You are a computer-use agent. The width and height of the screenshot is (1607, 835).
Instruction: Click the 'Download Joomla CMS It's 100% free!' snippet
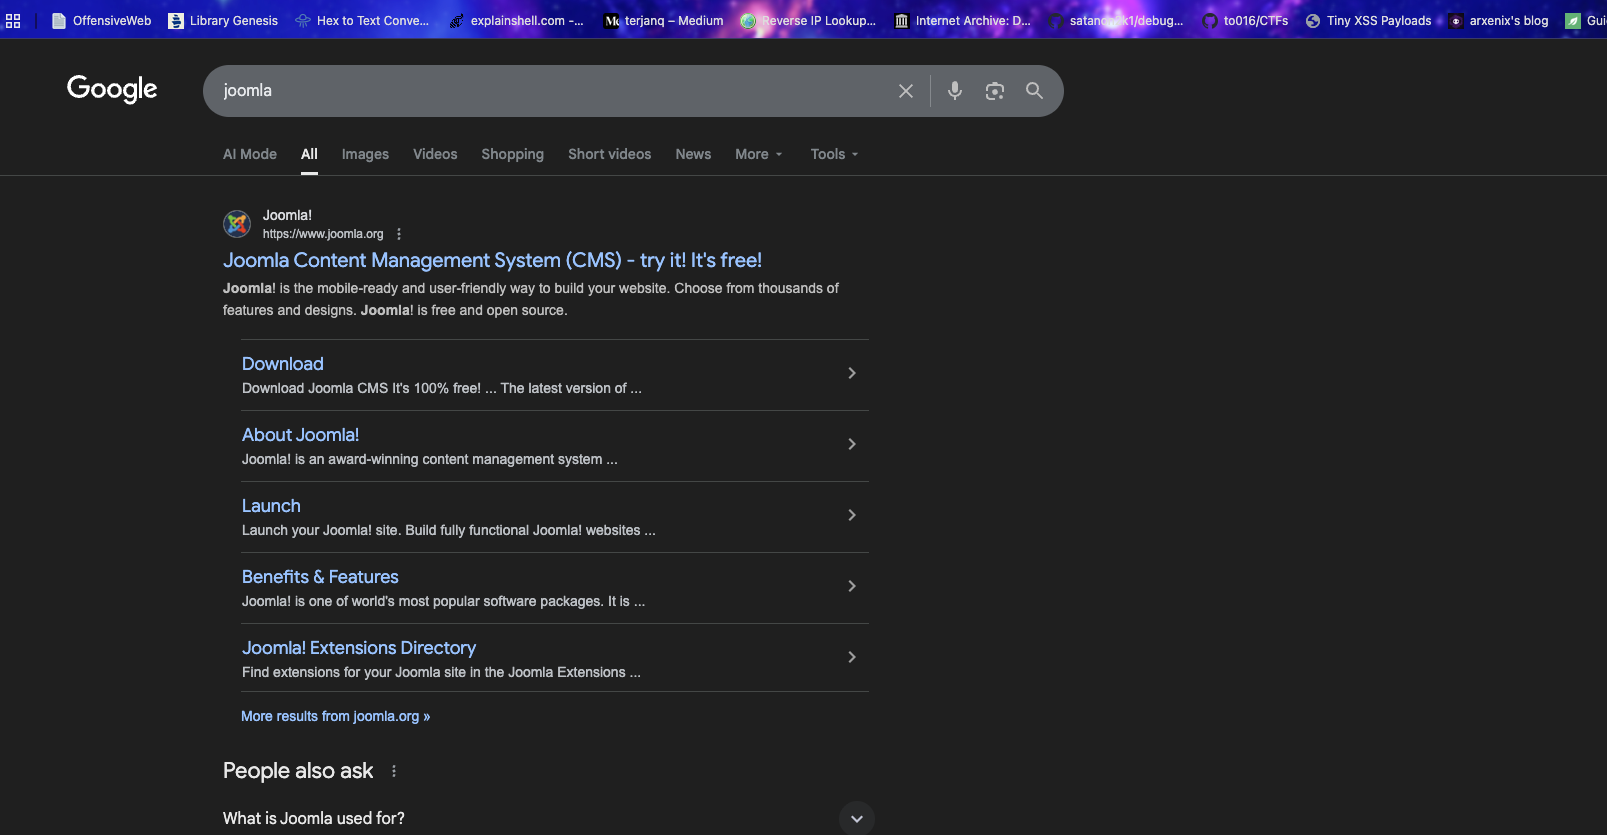tap(442, 388)
